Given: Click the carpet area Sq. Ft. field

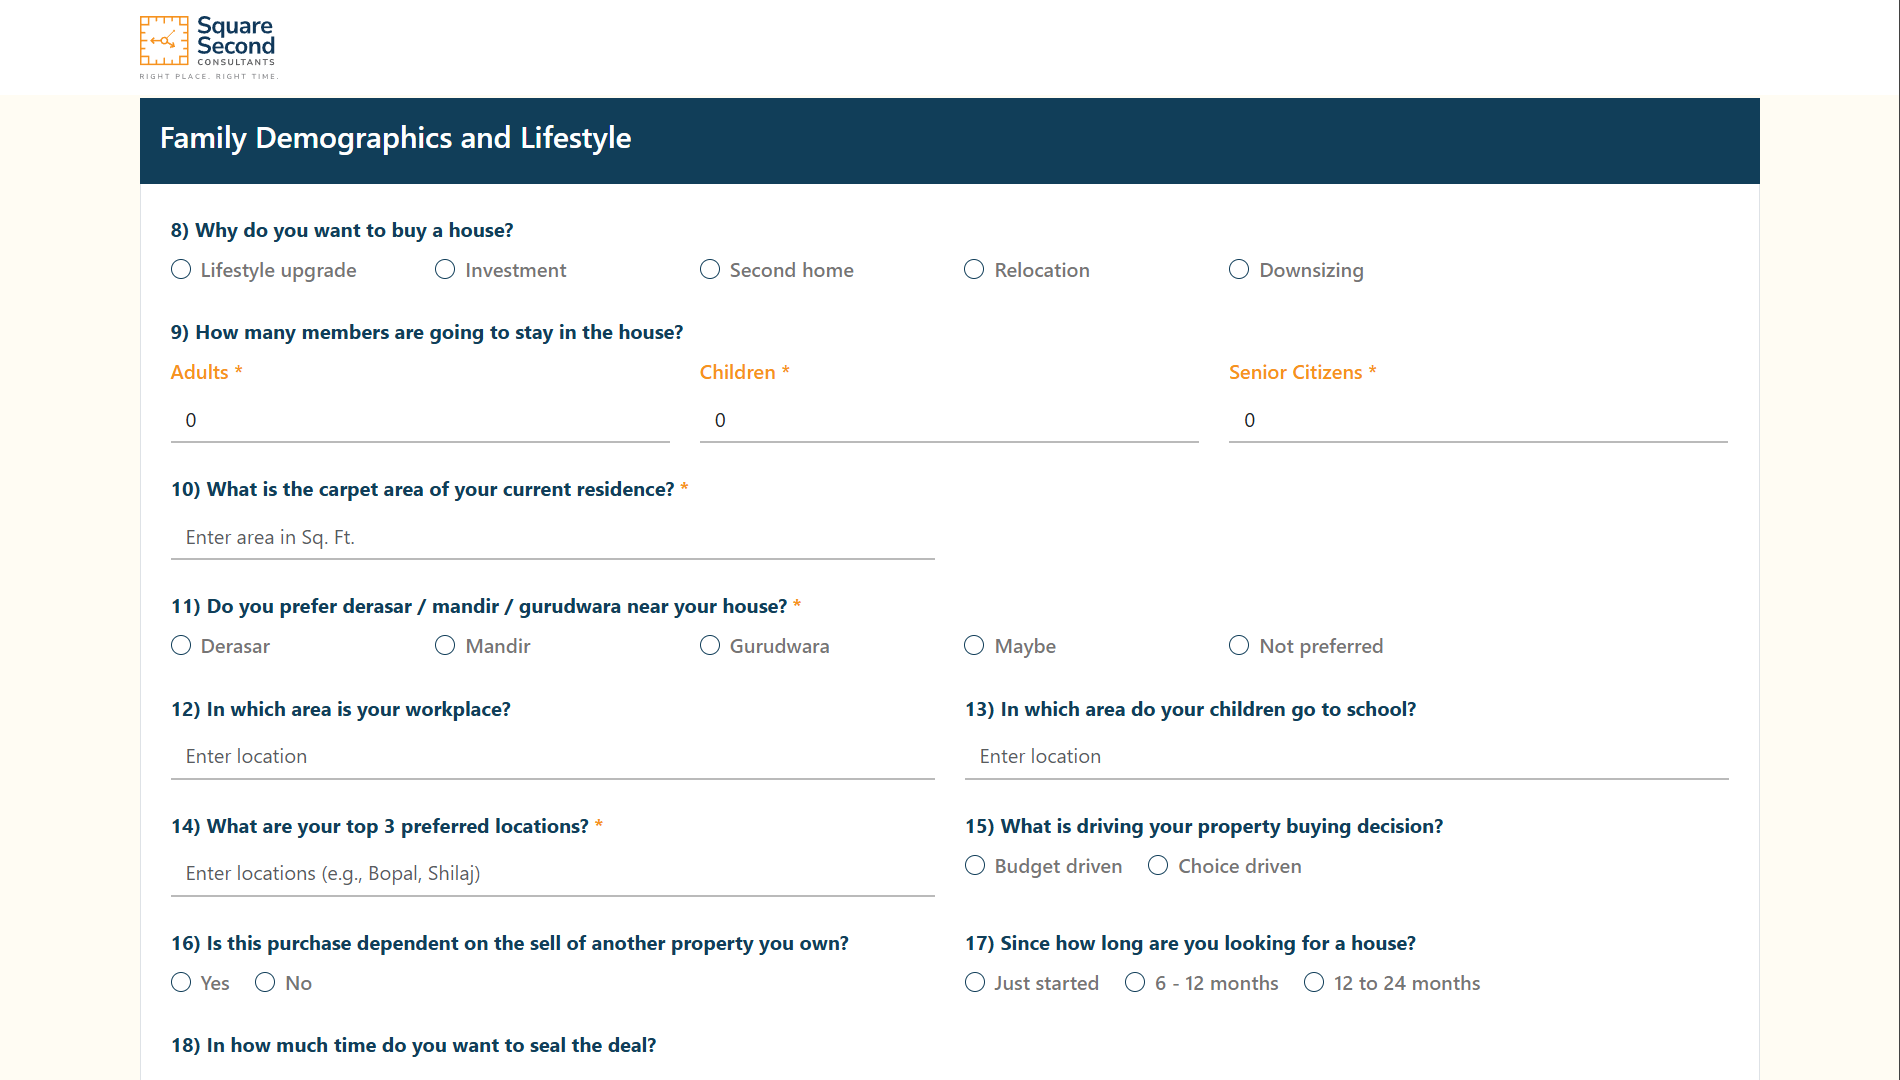Looking at the screenshot, I should click(553, 537).
